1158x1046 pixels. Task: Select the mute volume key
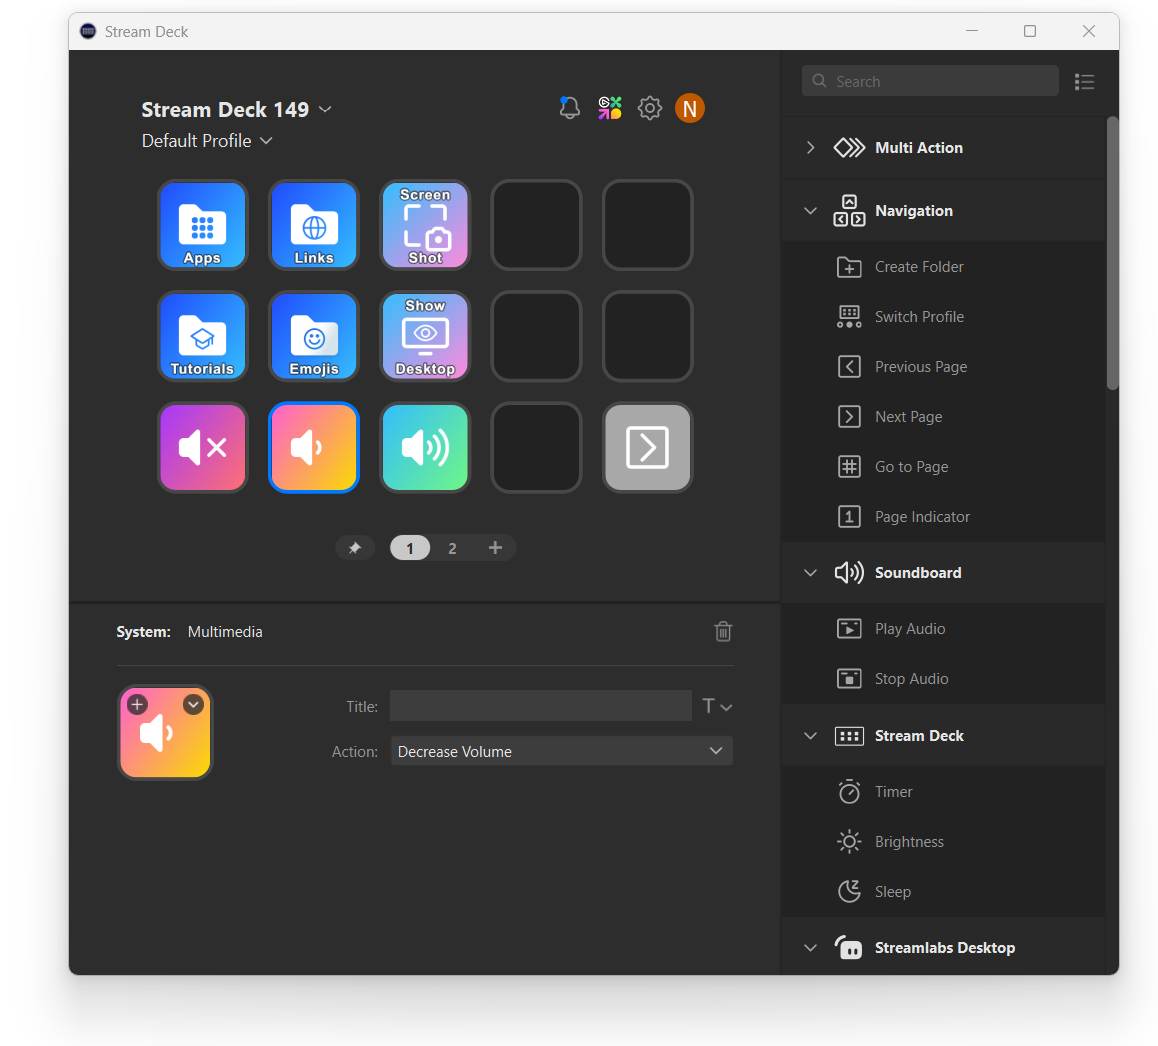pos(202,447)
